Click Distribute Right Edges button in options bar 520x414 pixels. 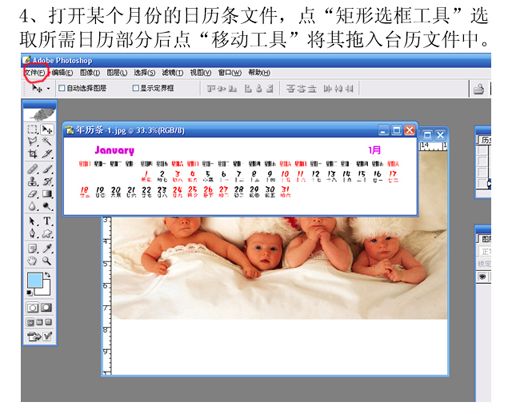349,89
